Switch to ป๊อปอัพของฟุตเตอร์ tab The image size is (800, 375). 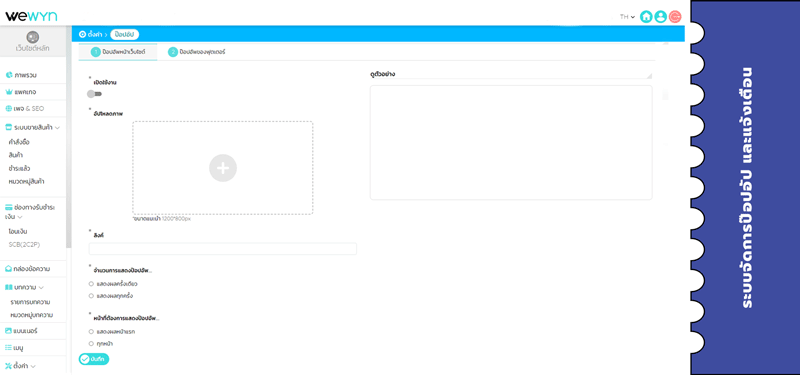(x=197, y=52)
